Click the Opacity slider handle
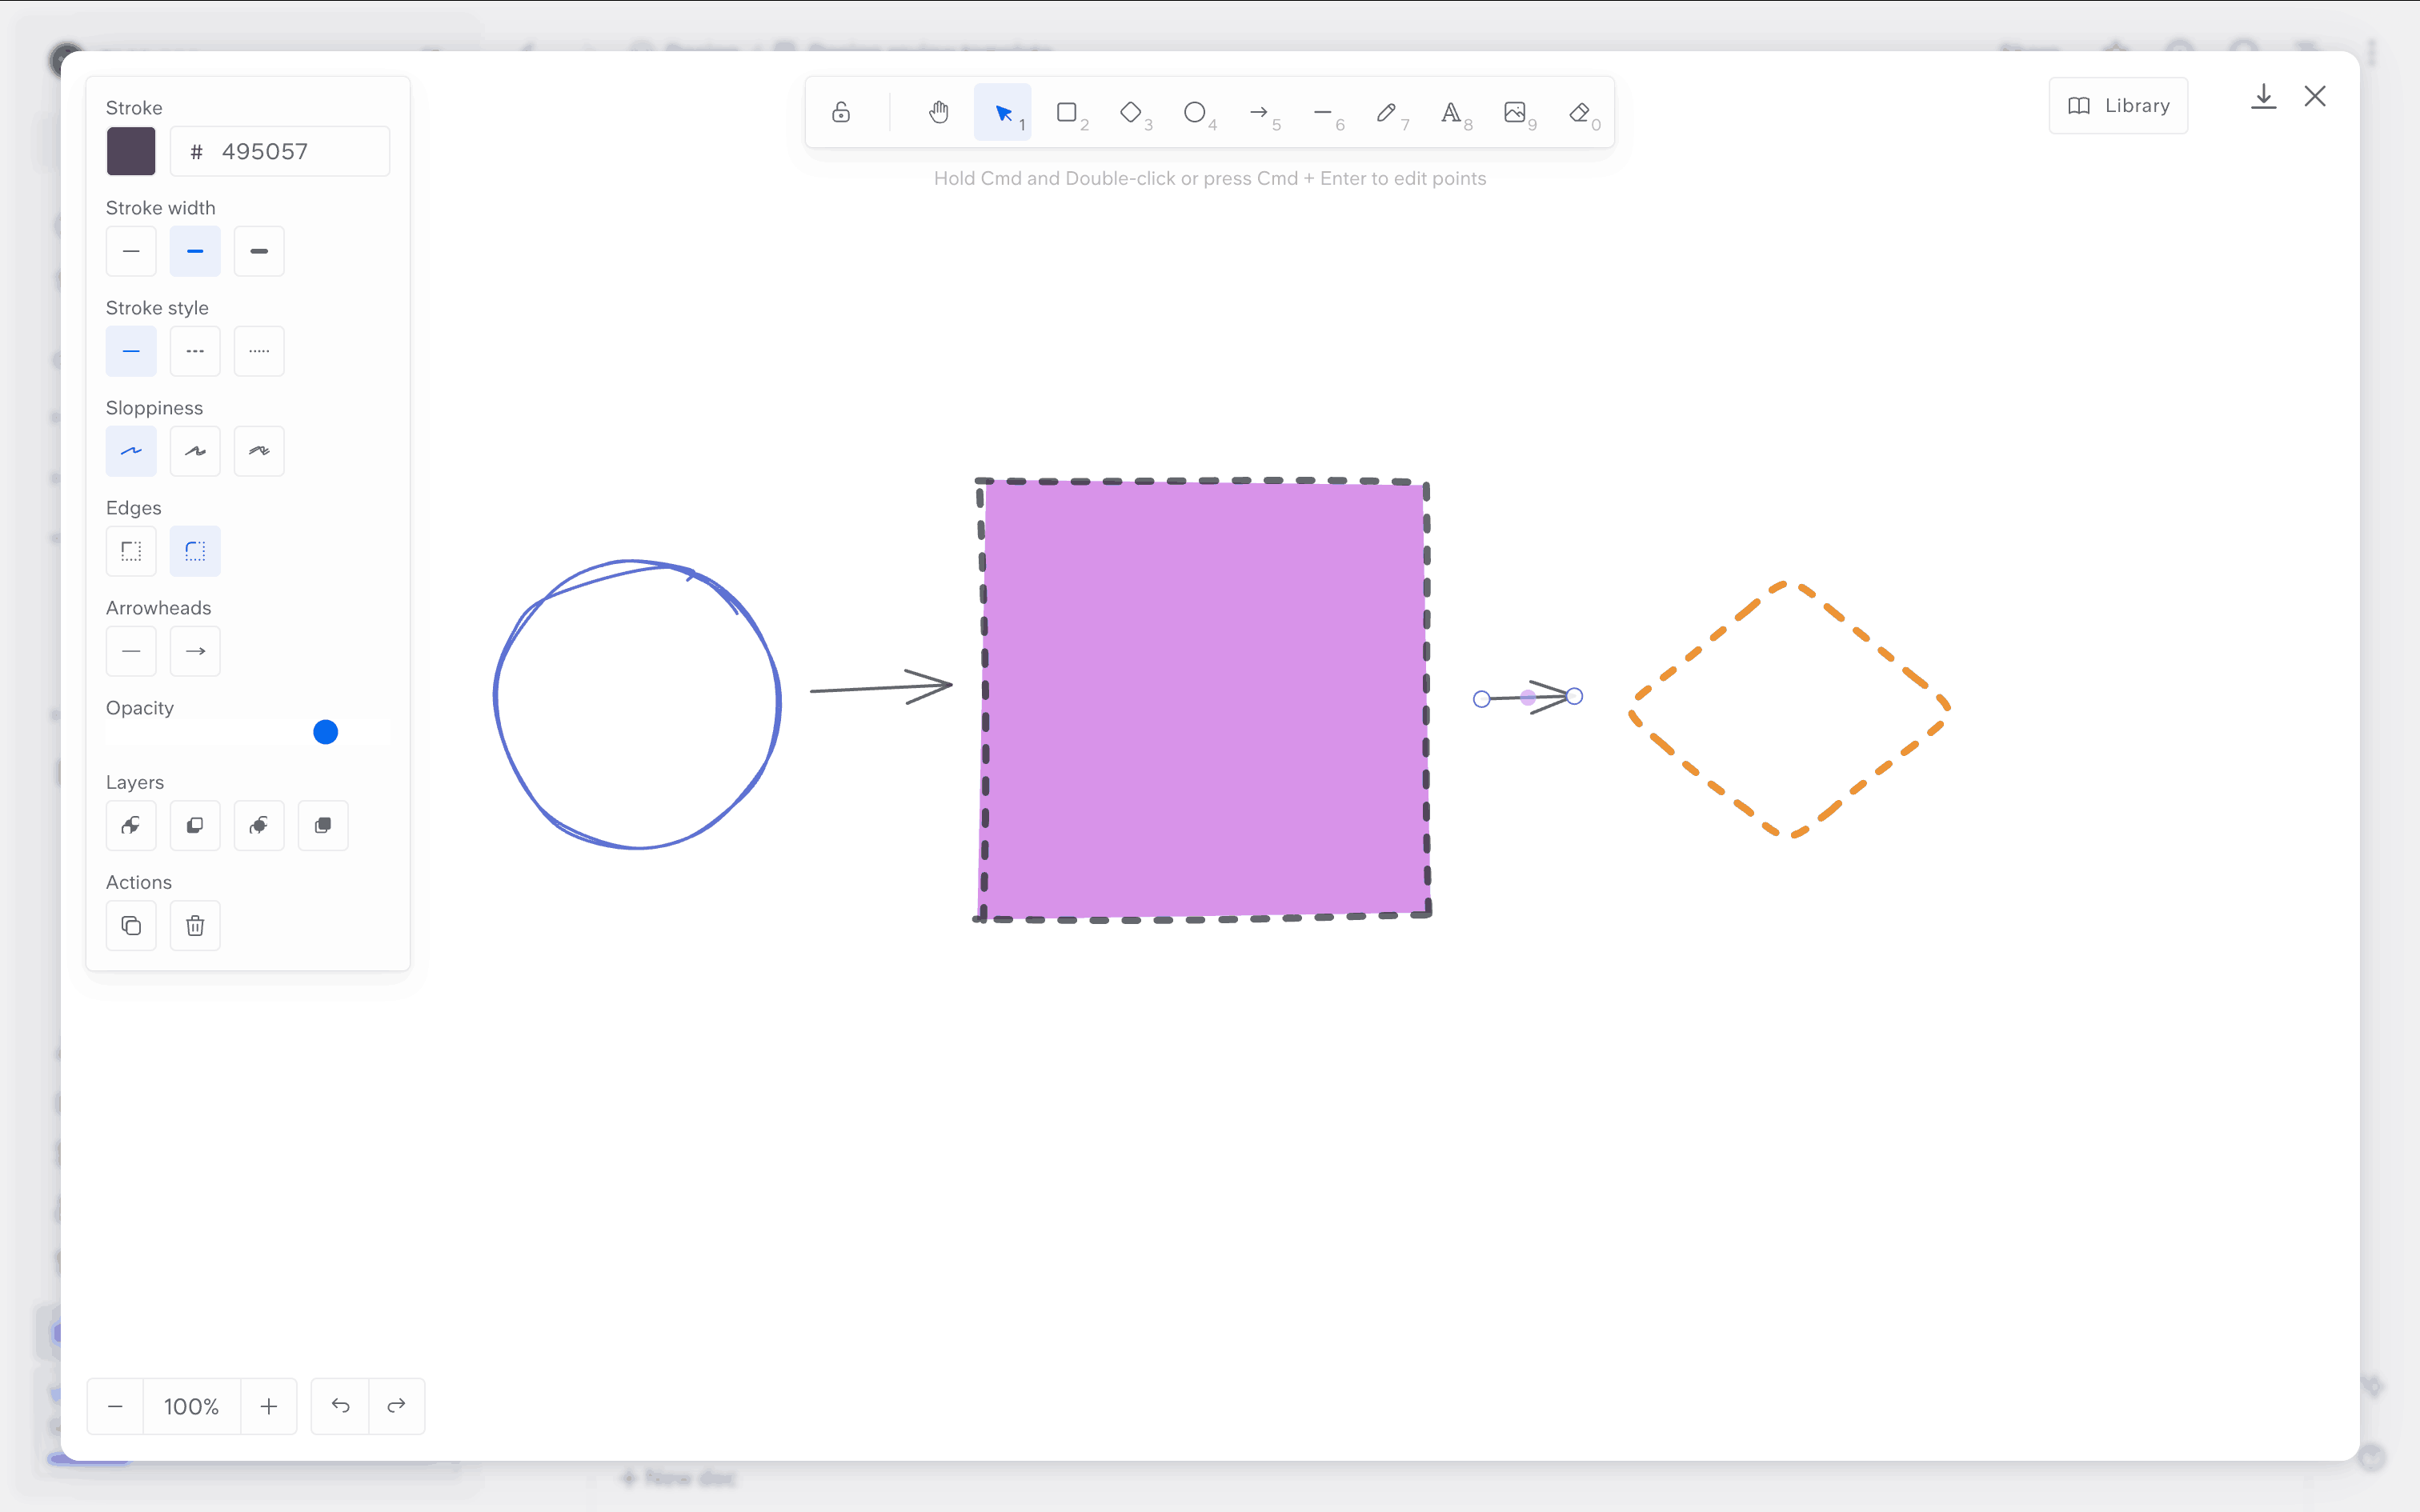 (x=325, y=732)
